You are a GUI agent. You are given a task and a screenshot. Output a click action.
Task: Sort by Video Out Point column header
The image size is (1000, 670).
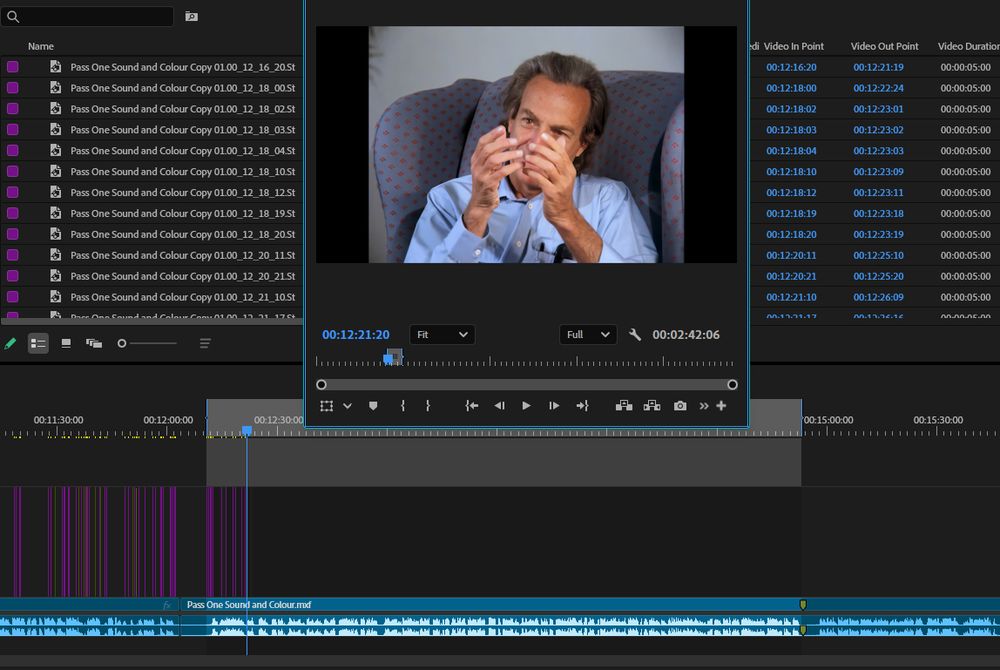[x=885, y=46]
